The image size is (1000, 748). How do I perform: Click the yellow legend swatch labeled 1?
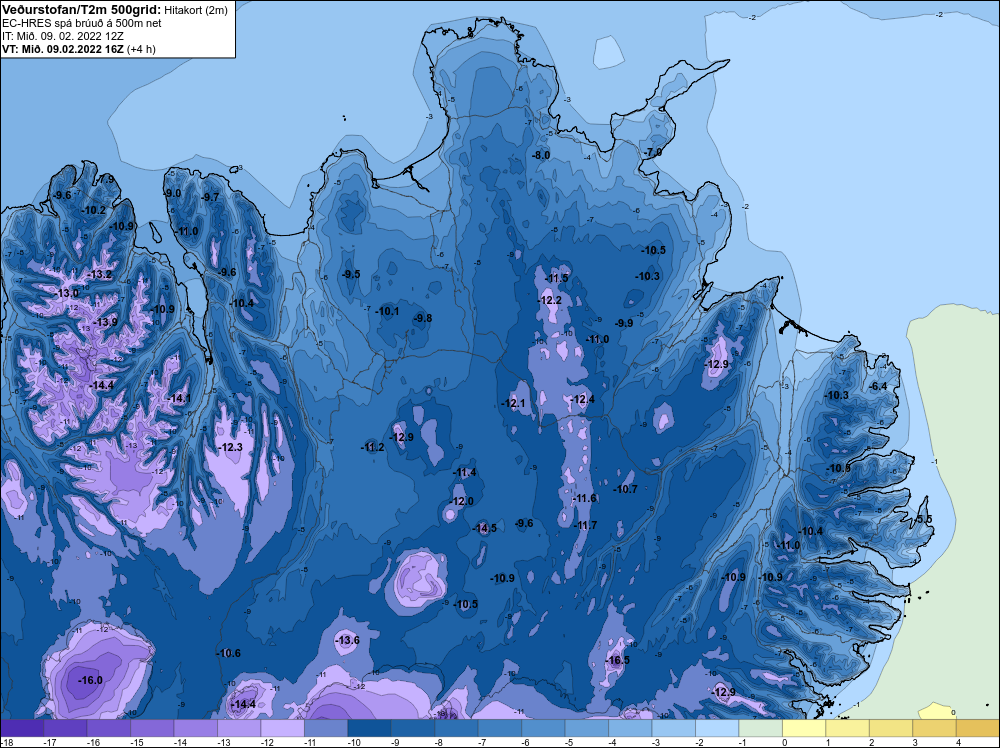tap(846, 728)
